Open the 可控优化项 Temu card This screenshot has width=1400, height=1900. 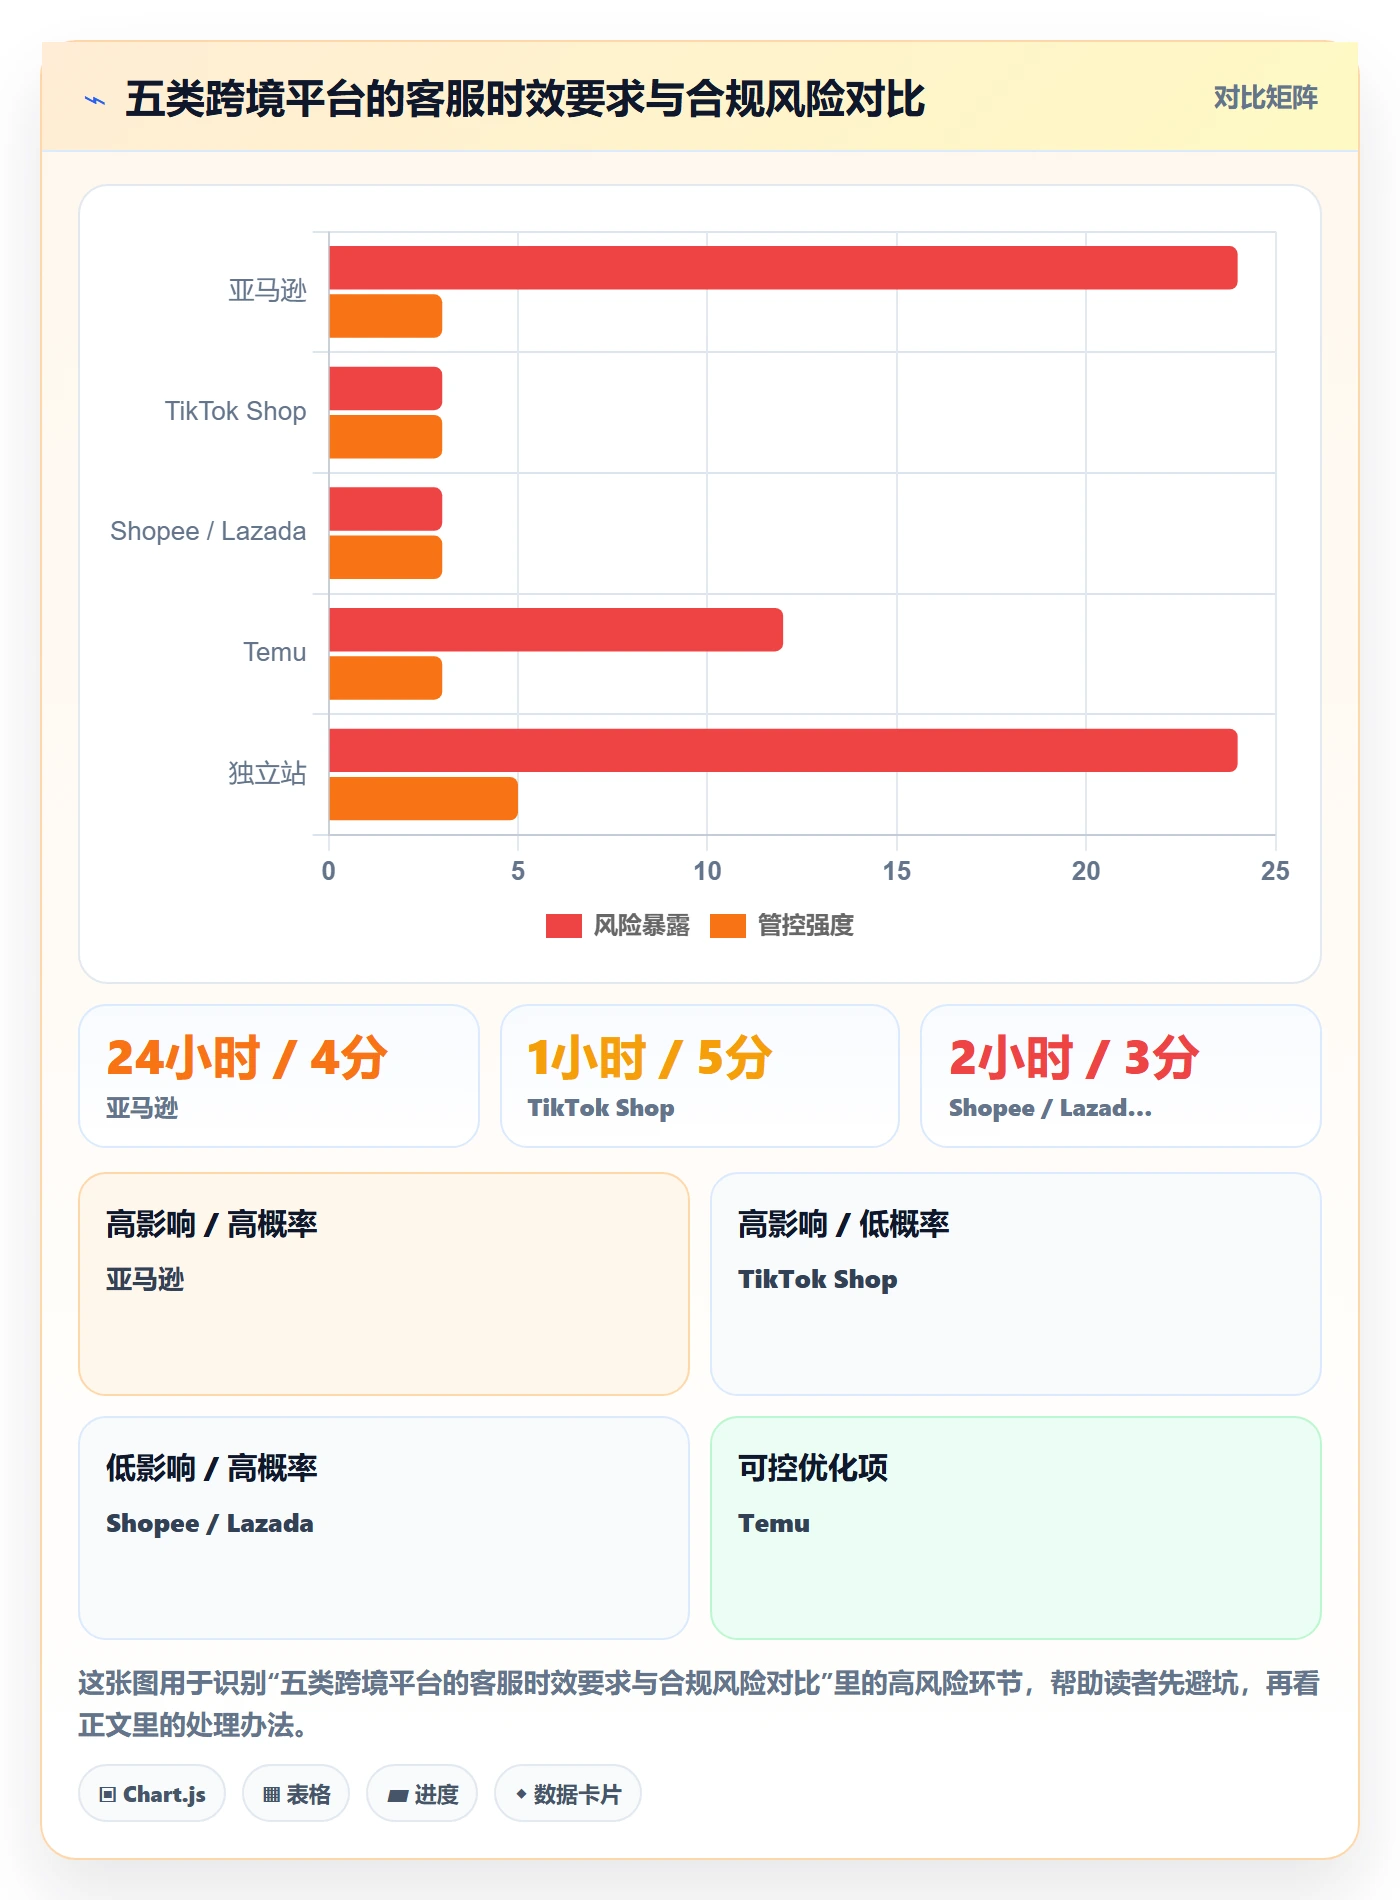point(1016,1528)
